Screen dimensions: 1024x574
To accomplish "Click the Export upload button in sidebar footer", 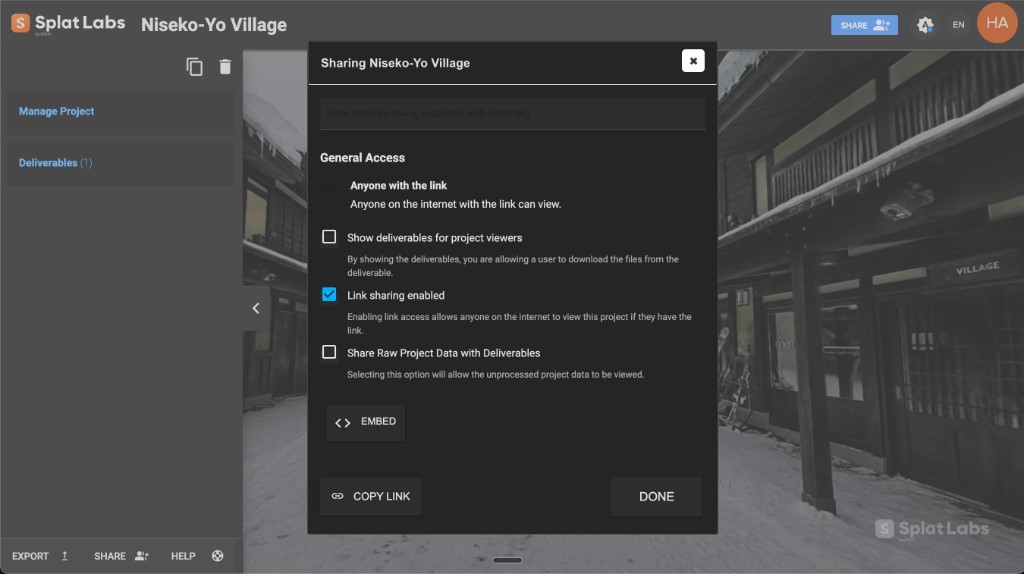I will 41,556.
